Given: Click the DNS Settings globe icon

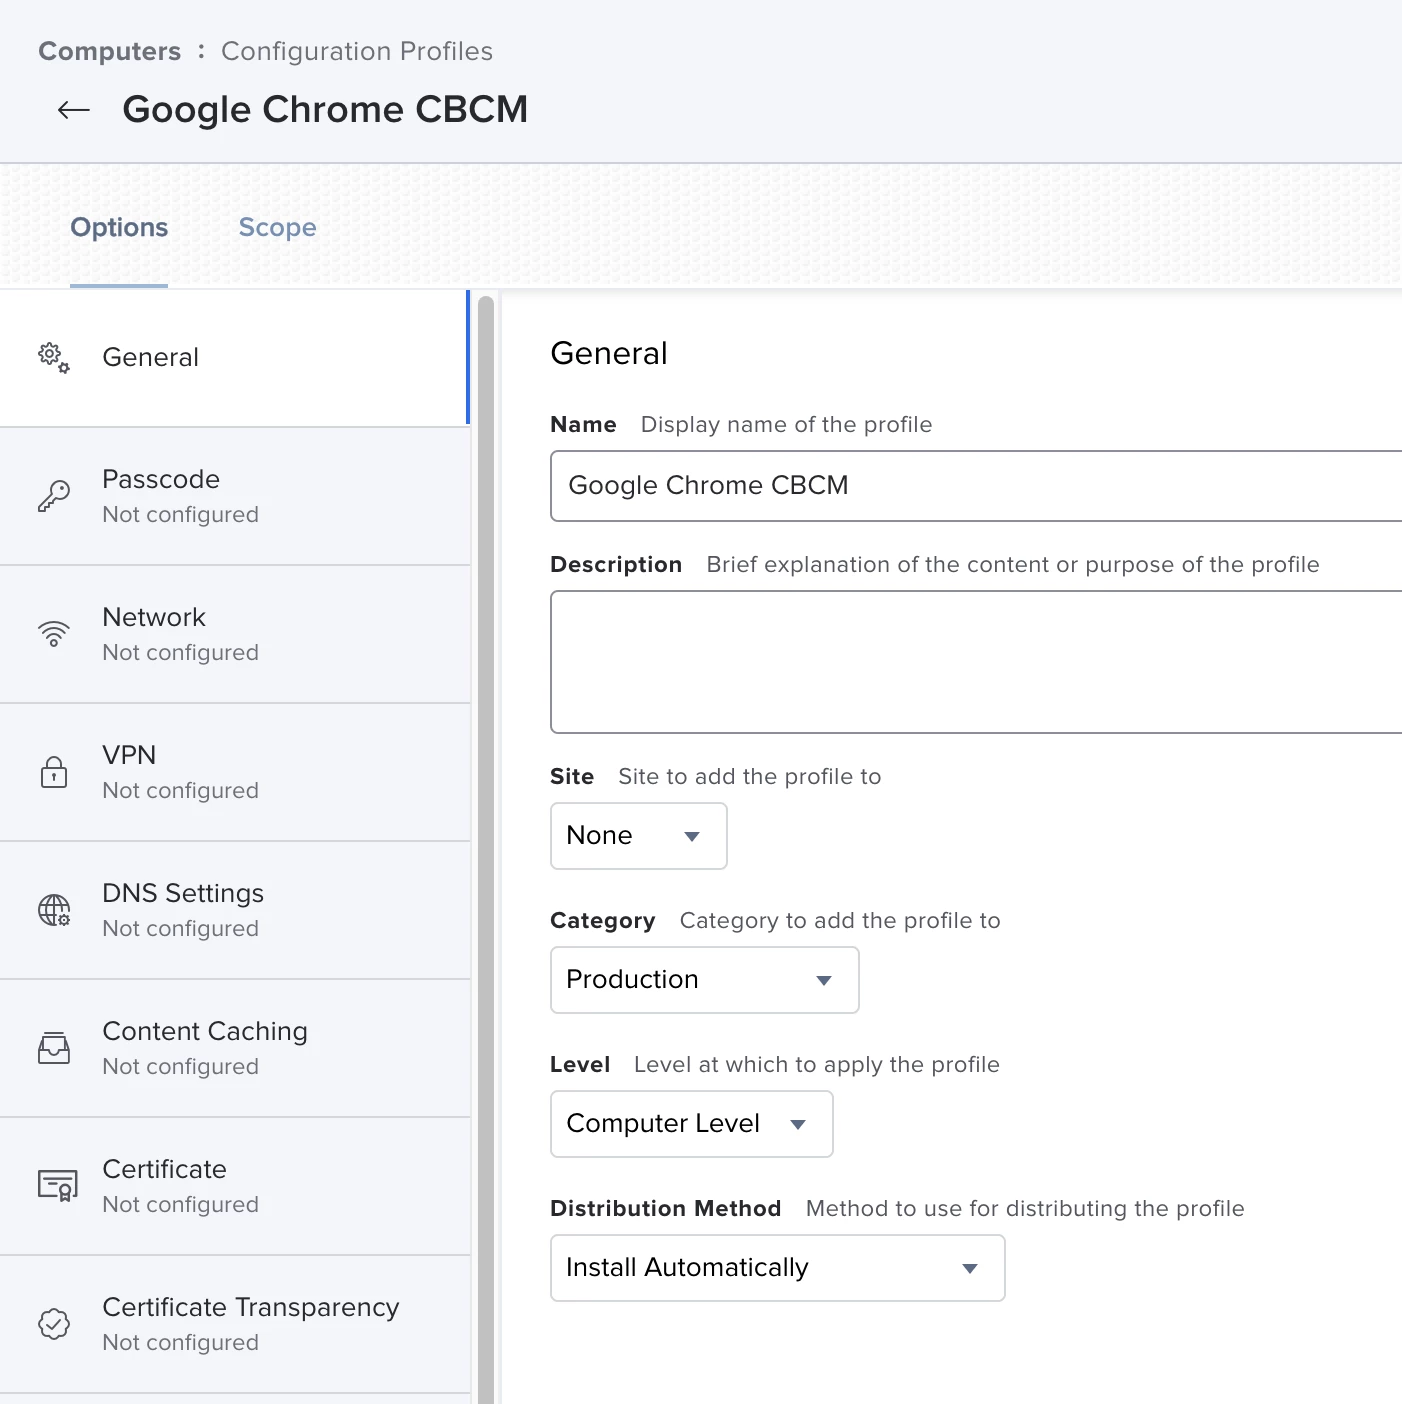Looking at the screenshot, I should click(x=54, y=910).
